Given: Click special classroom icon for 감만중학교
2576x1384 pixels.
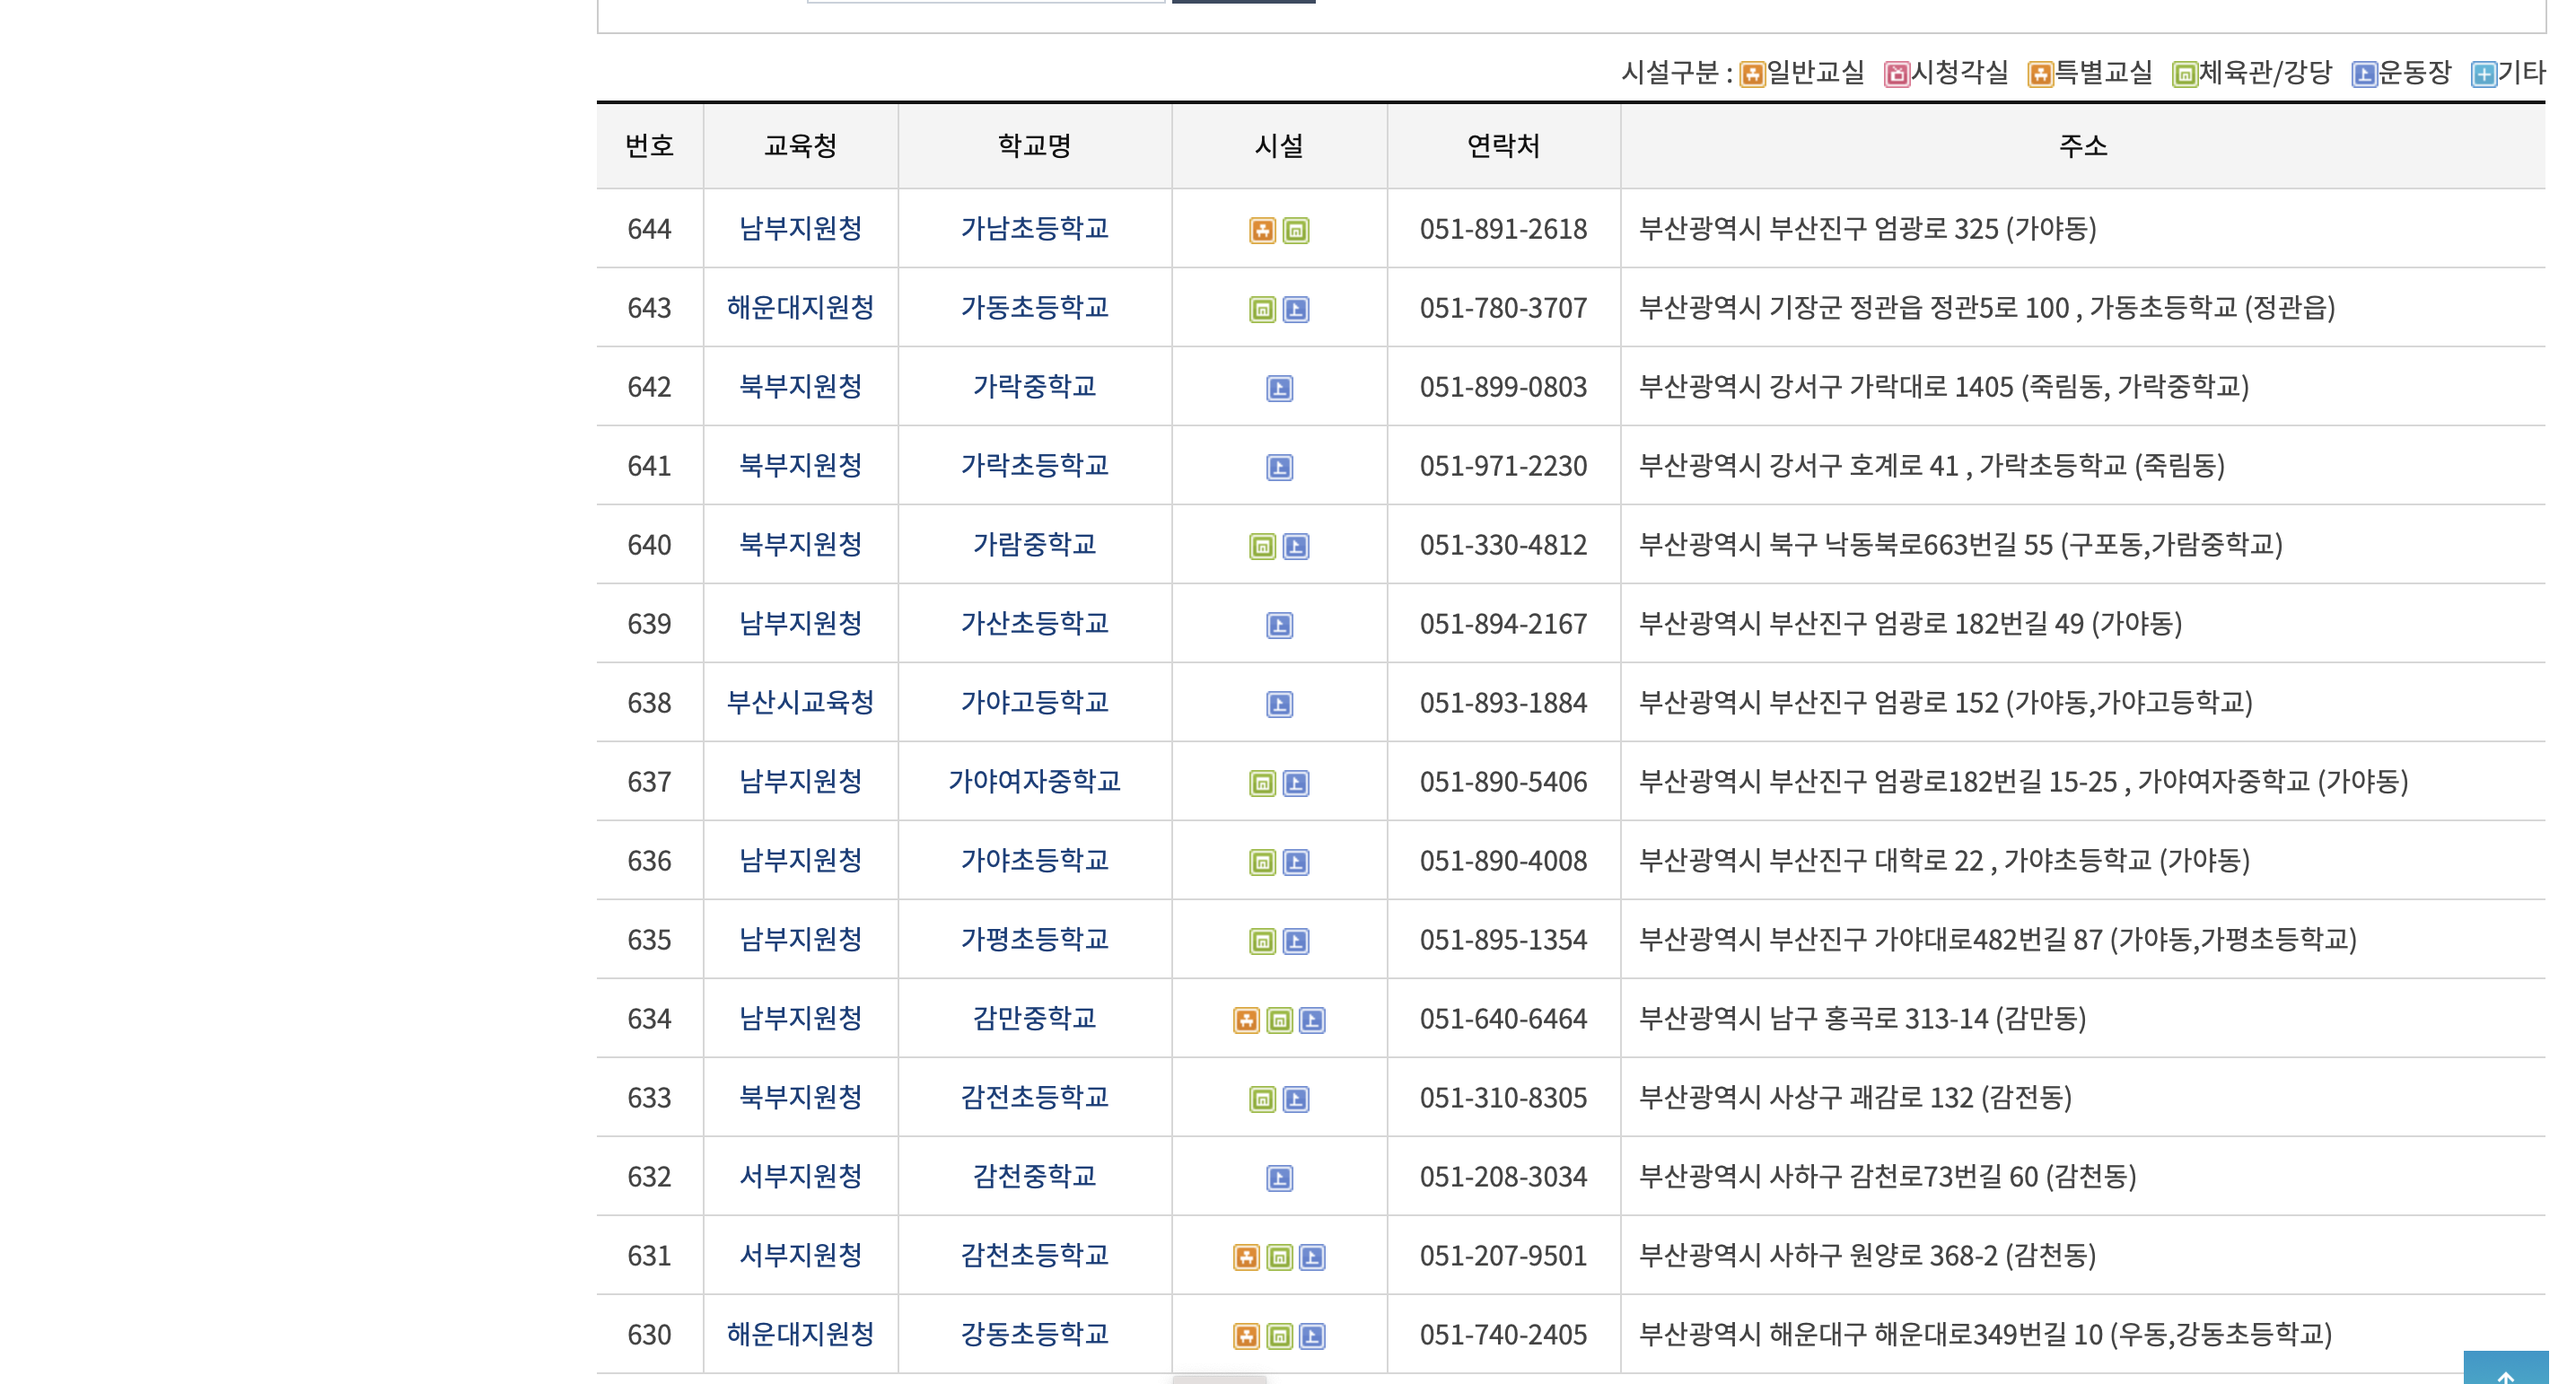Looking at the screenshot, I should pos(1246,1021).
